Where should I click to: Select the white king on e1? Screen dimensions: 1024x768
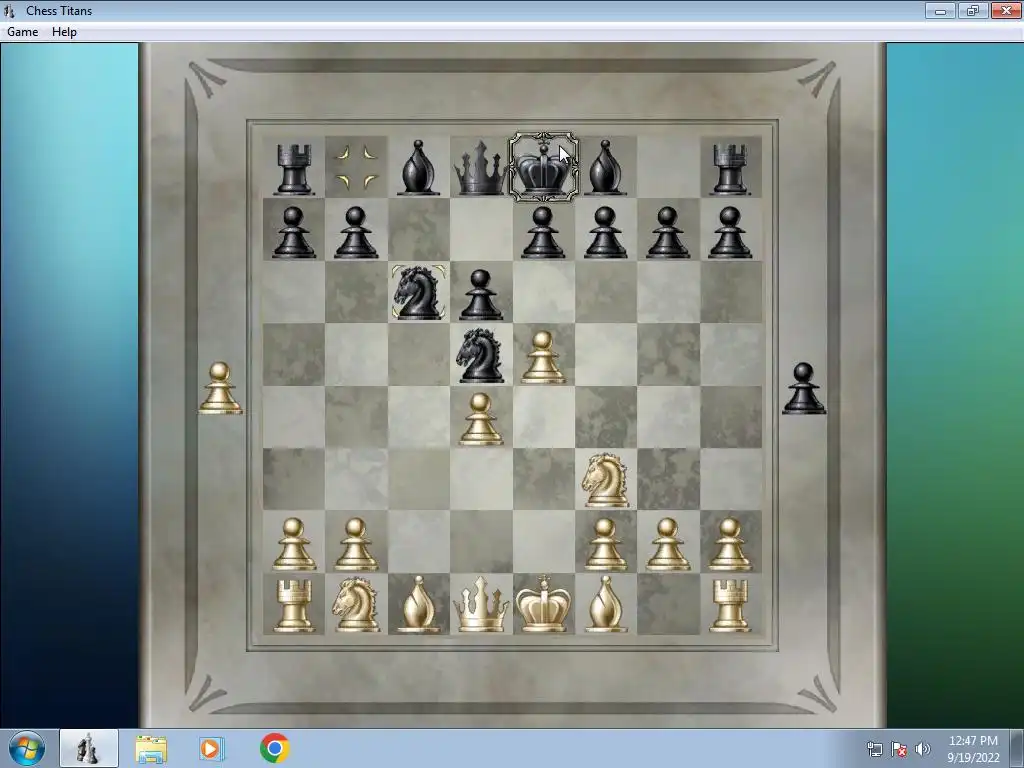coord(543,603)
